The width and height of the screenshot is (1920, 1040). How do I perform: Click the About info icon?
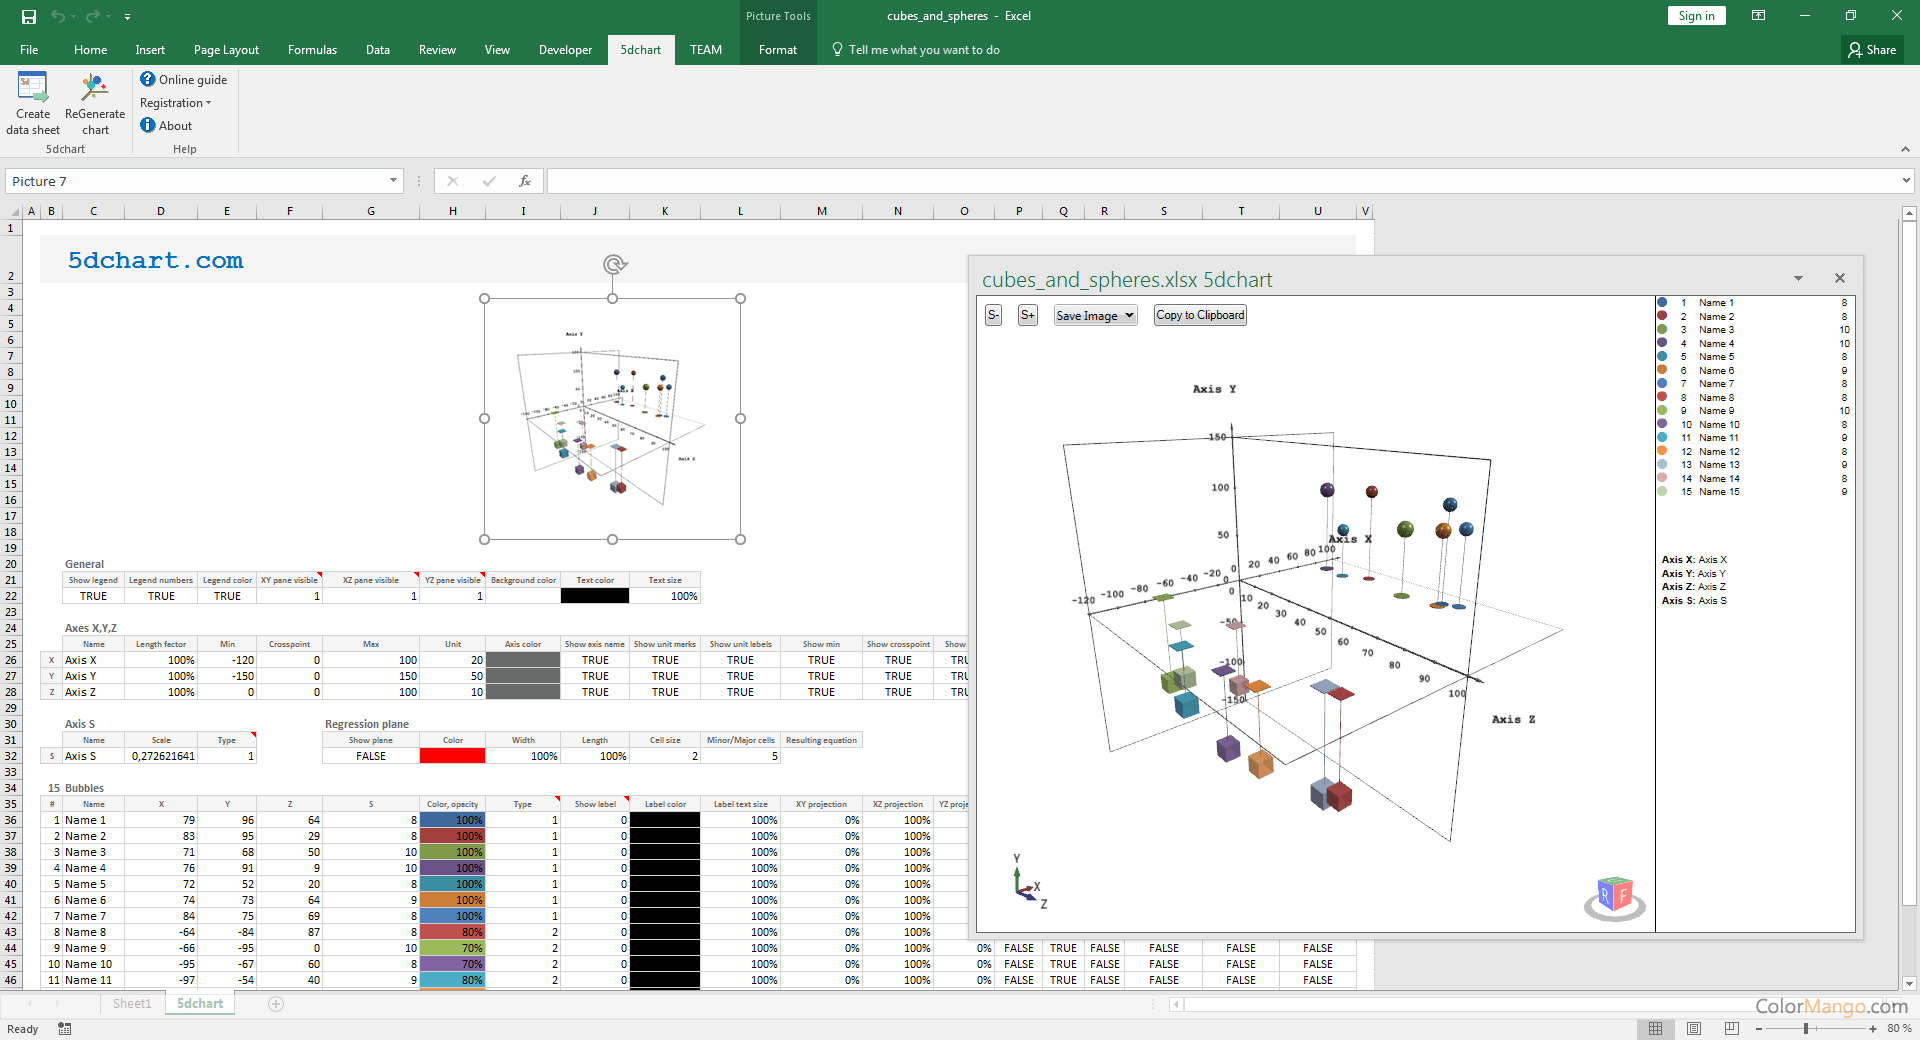(x=148, y=125)
